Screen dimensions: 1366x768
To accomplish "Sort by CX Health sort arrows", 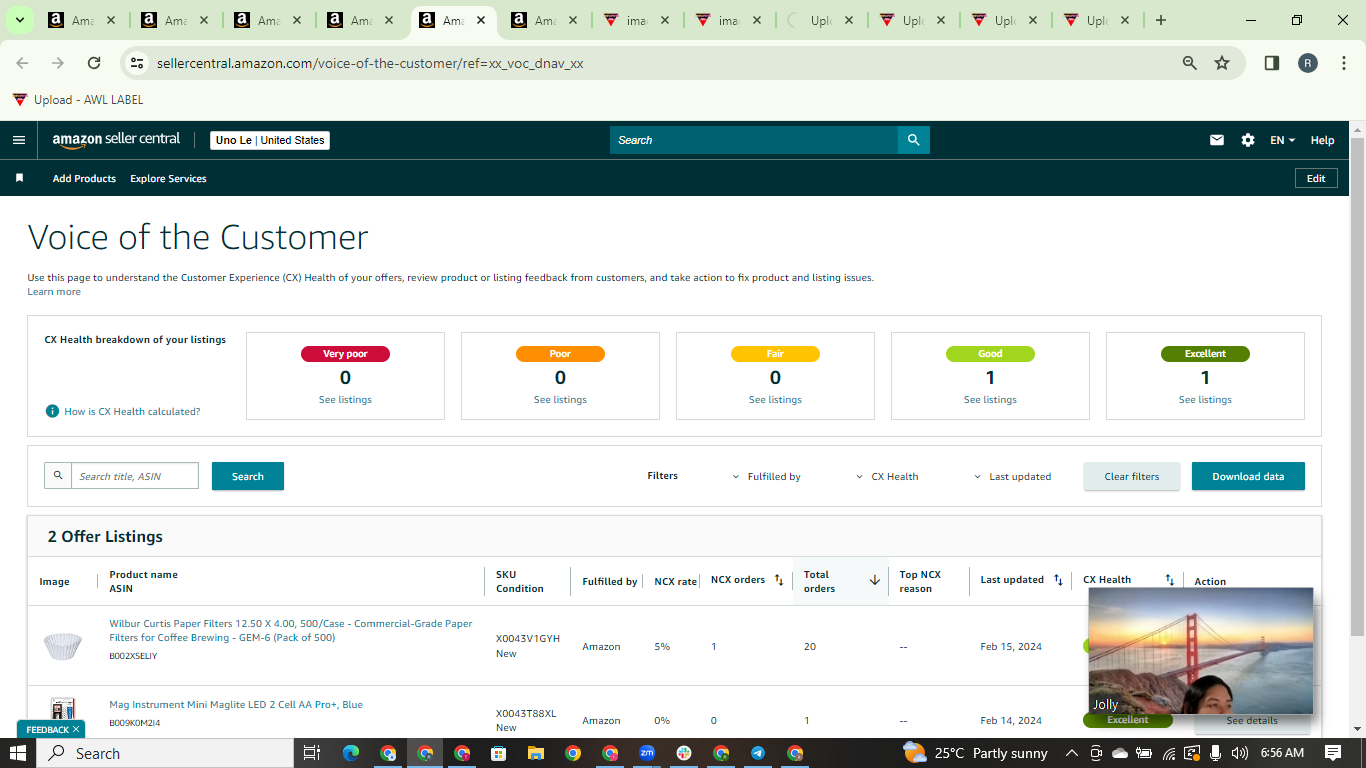I will click(1169, 580).
